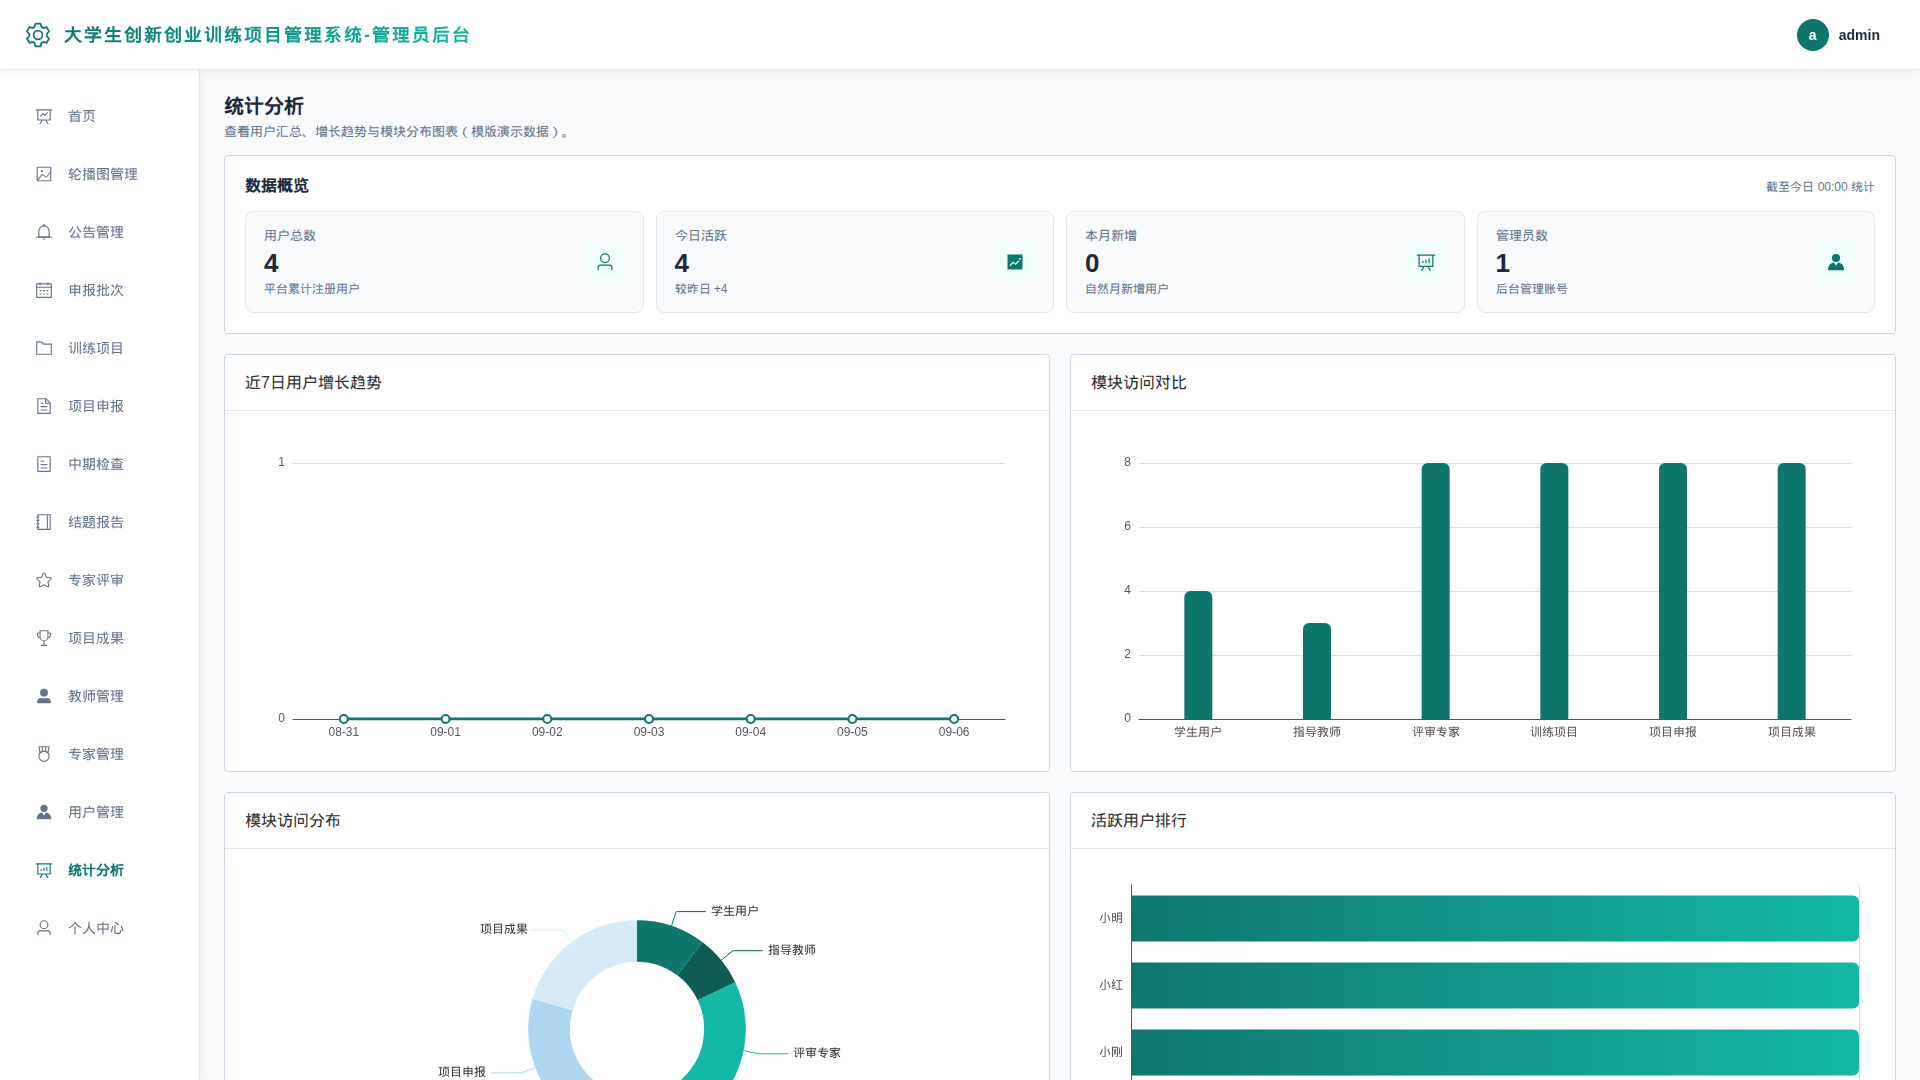This screenshot has width=1920, height=1080.
Task: Click the 平台累计注册用户 caption
Action: click(x=312, y=289)
